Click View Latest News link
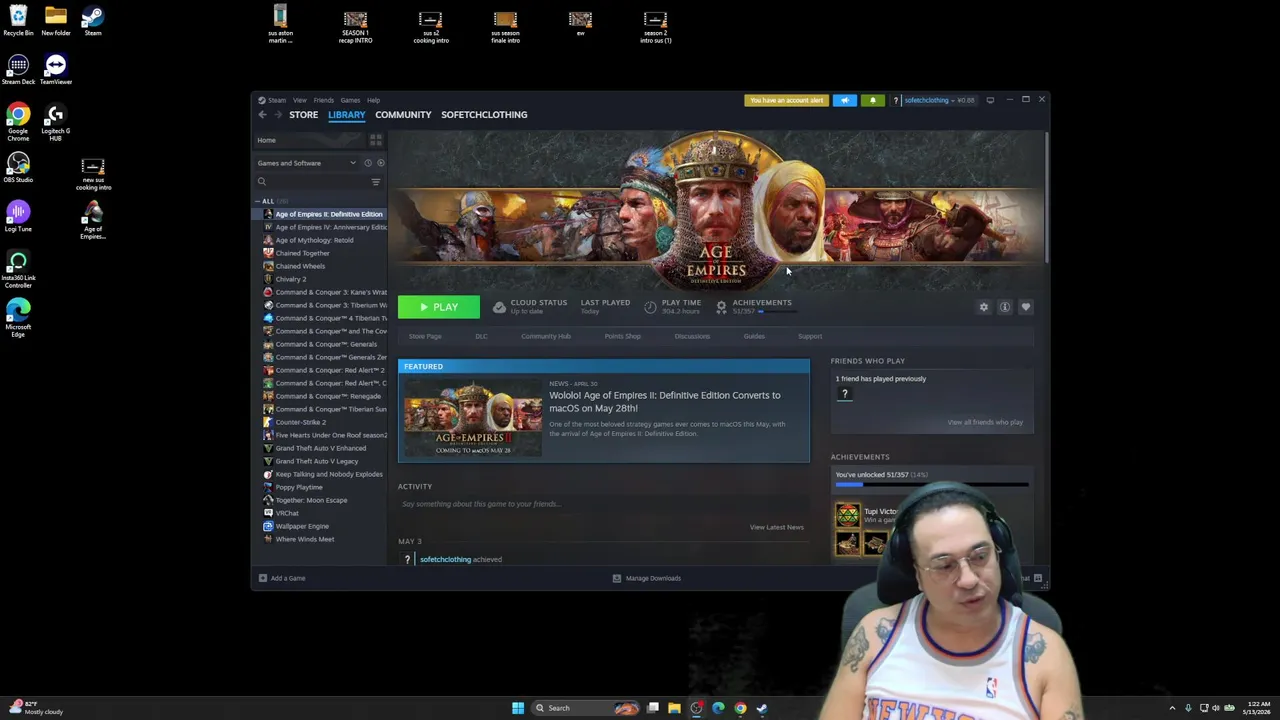The height and width of the screenshot is (720, 1280). coord(777,527)
